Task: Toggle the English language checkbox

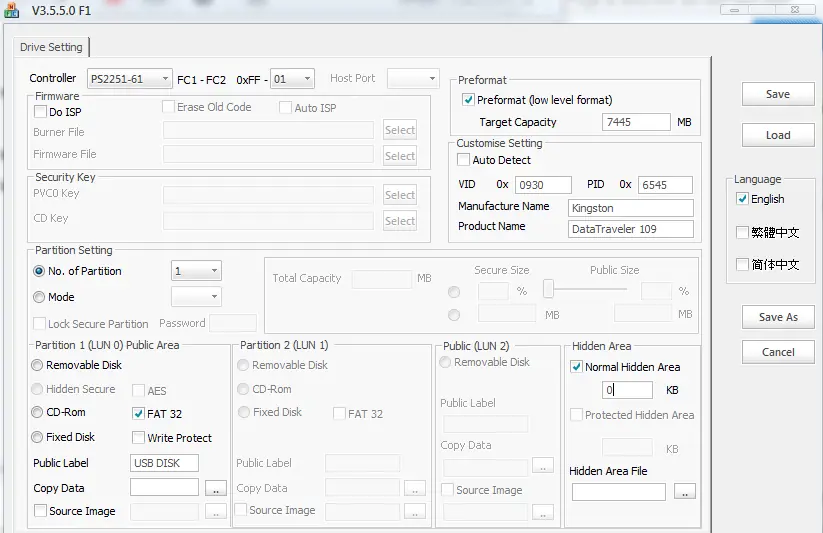Action: (x=742, y=199)
